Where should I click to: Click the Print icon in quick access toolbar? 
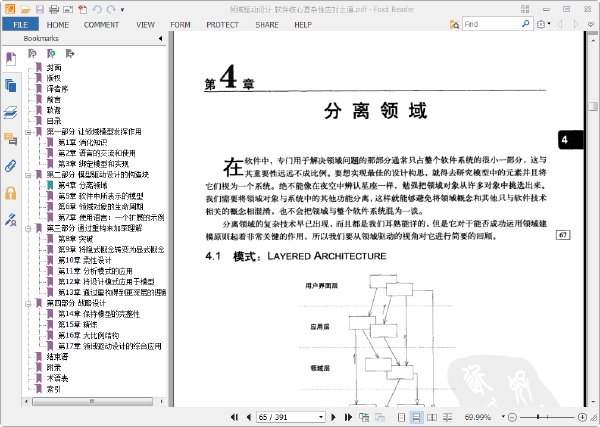(54, 9)
